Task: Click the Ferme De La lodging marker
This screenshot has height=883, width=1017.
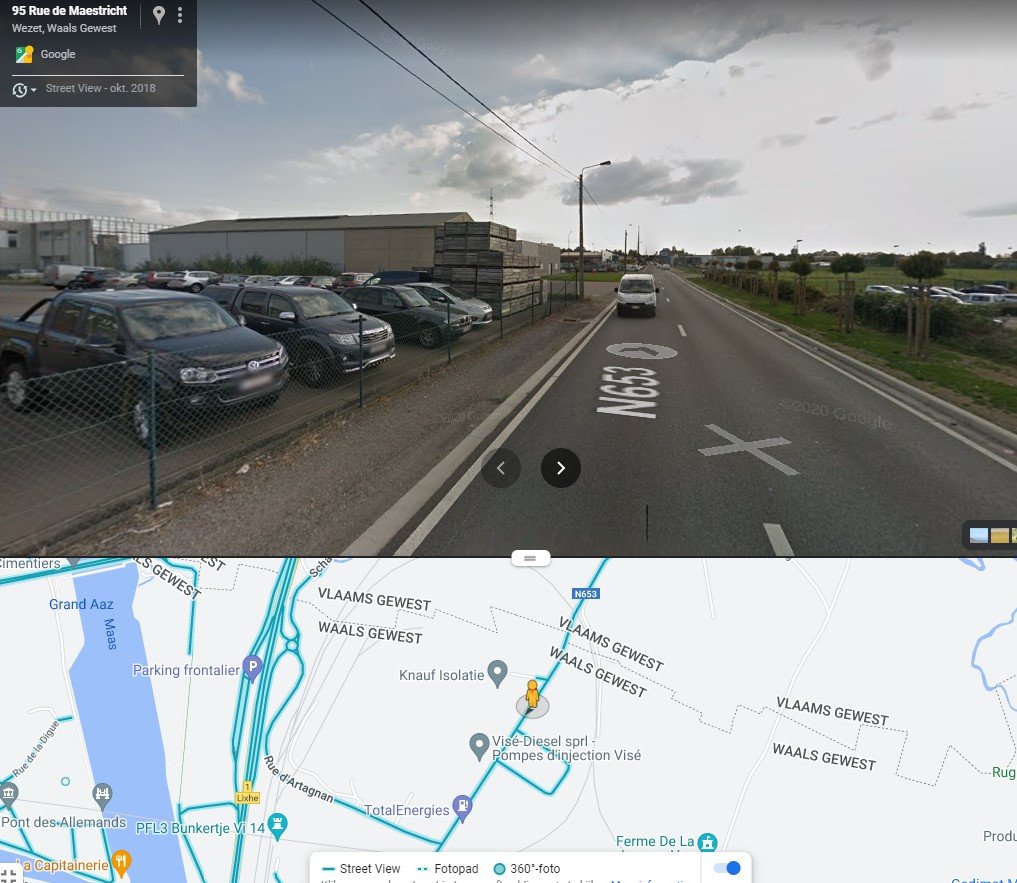Action: [x=707, y=841]
